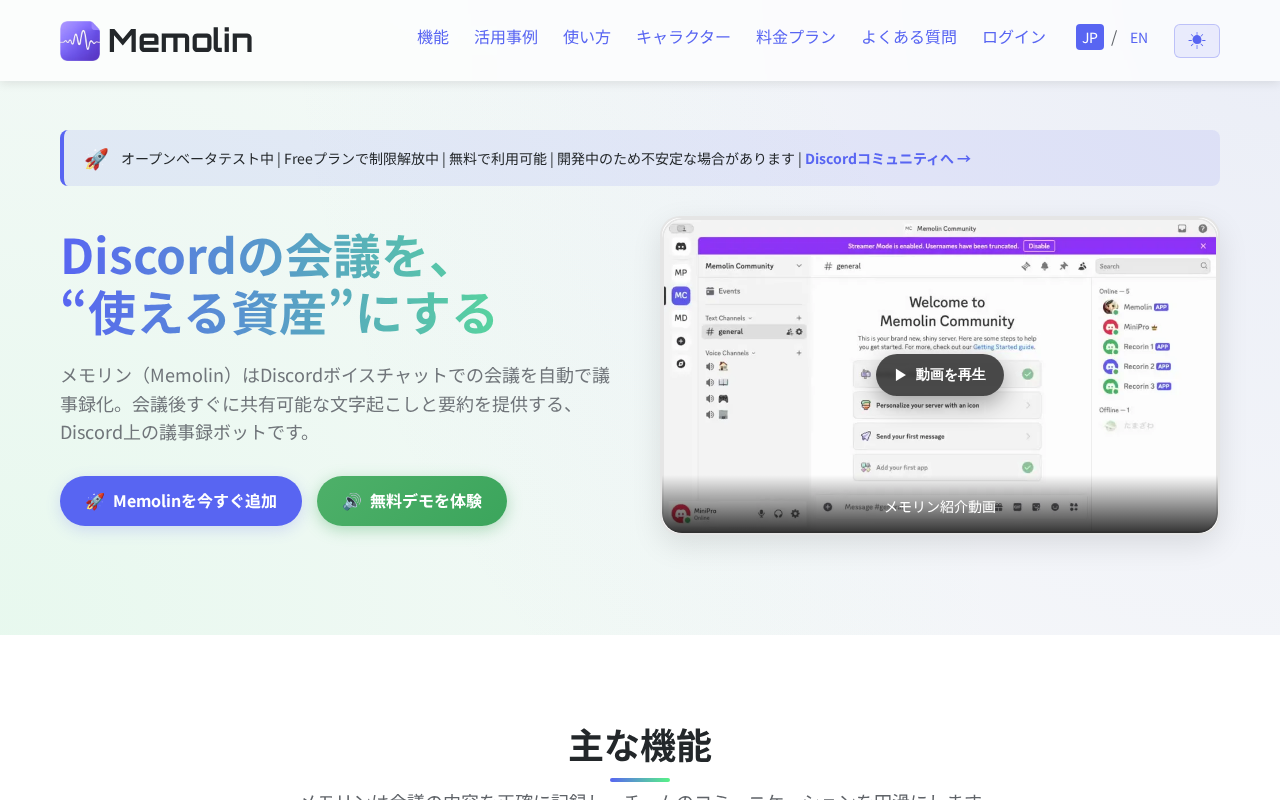Screen dimensions: 1280x800
Task: Click the Memolin logo in the header
Action: (x=156, y=41)
